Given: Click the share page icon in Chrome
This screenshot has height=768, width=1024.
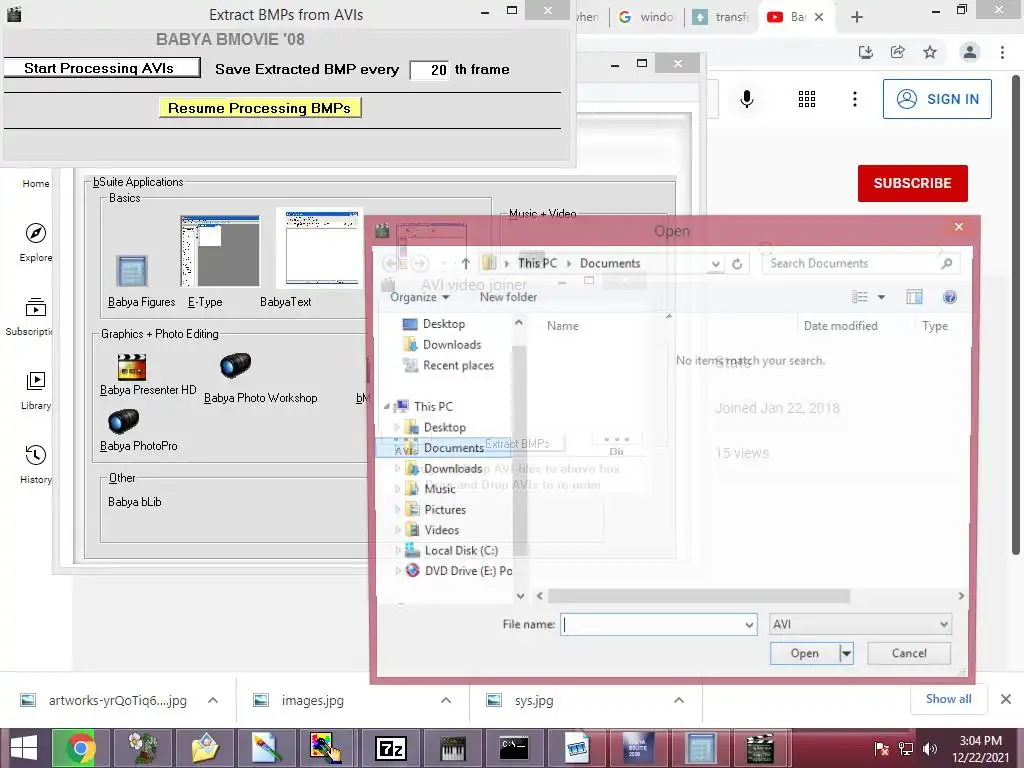Looking at the screenshot, I should tap(898, 52).
